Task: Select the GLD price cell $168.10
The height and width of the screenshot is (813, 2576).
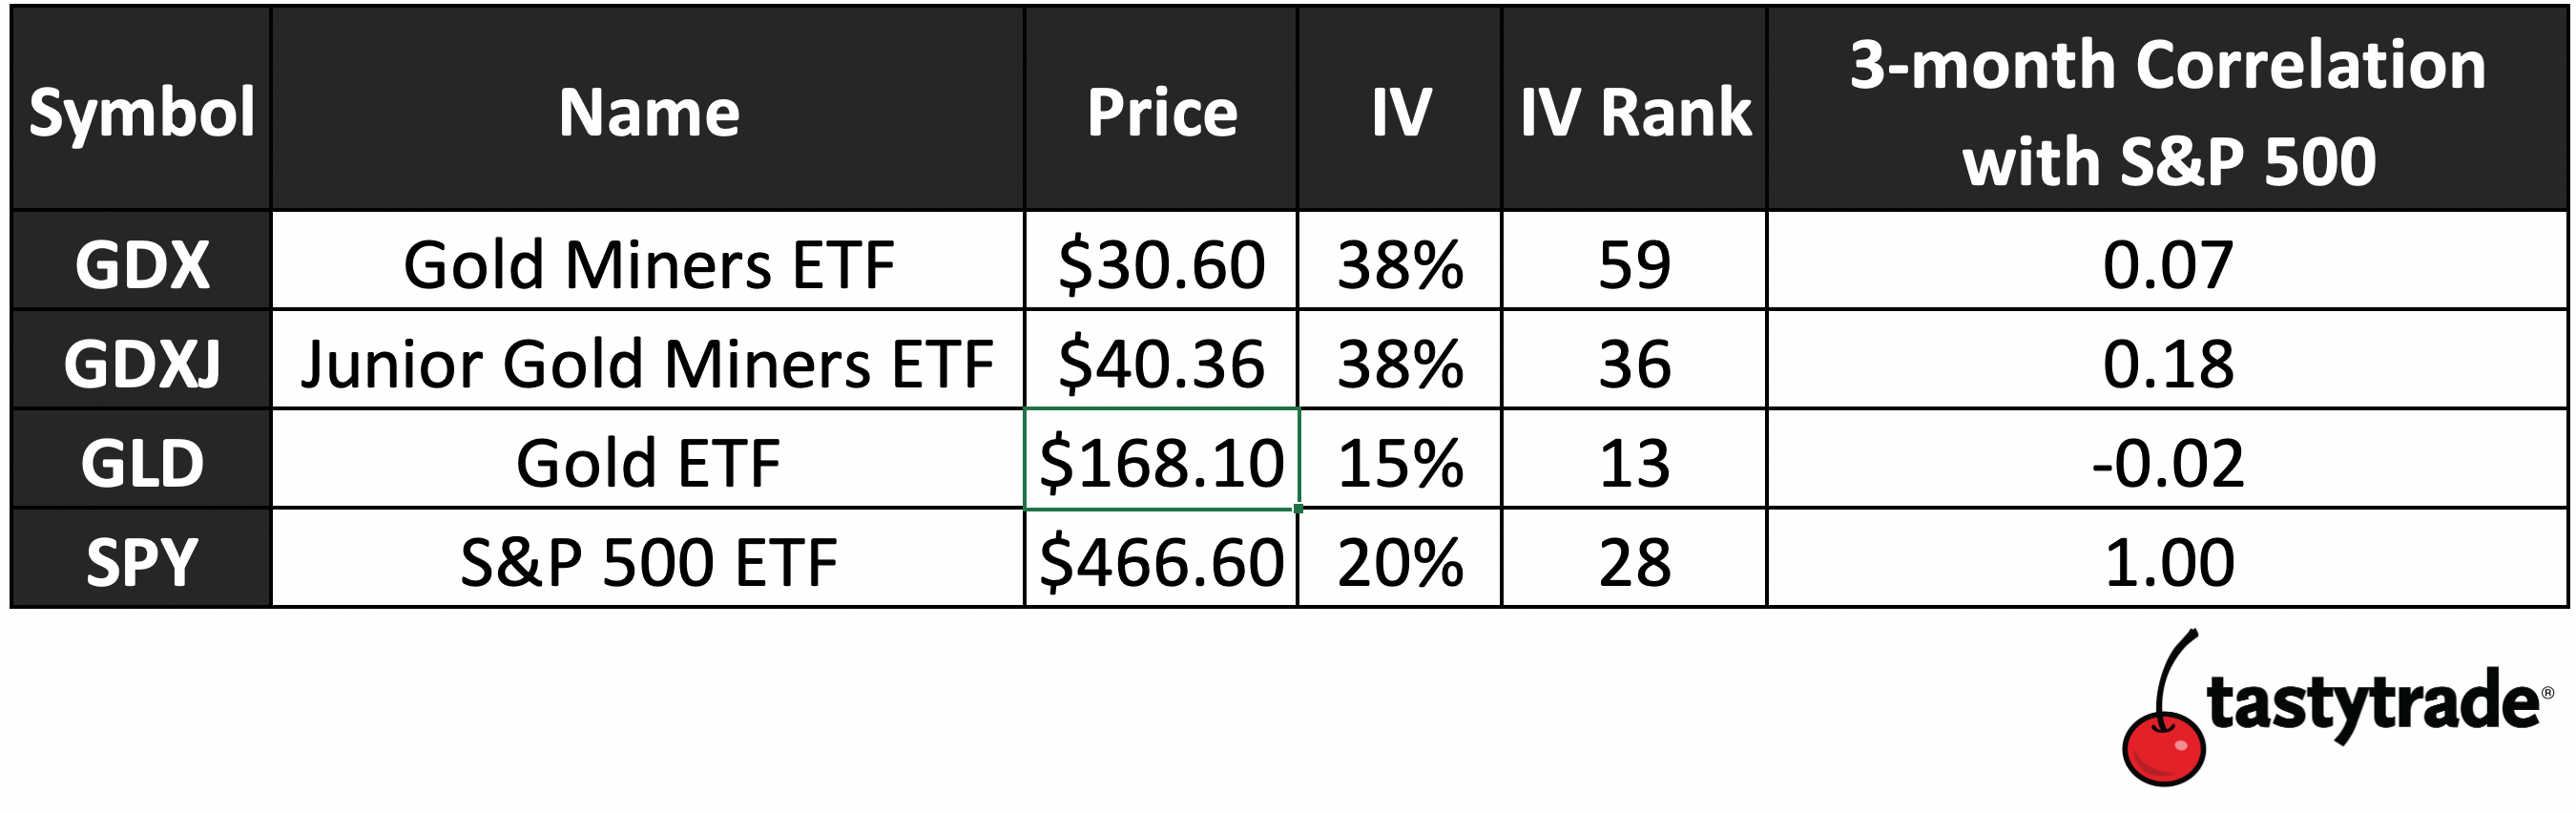Action: pos(1161,459)
